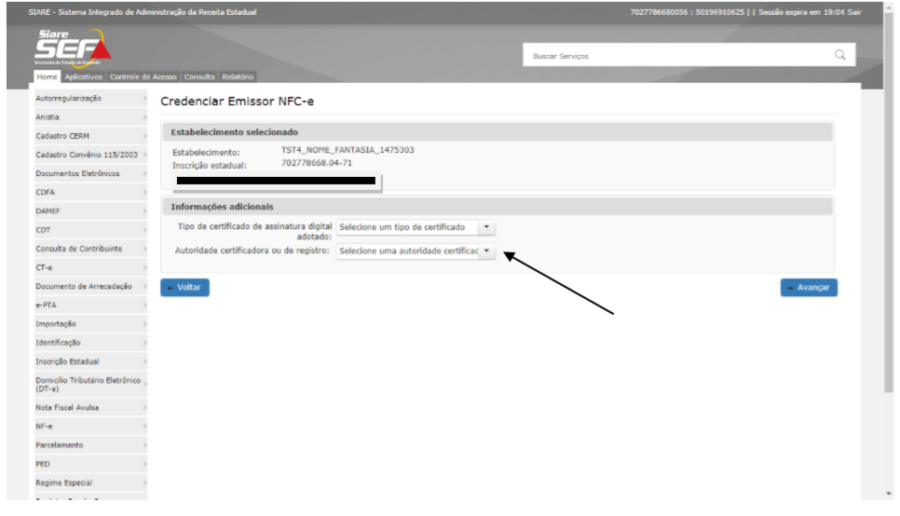
Task: Open the Controle de Acesso tab
Action: pos(143,77)
